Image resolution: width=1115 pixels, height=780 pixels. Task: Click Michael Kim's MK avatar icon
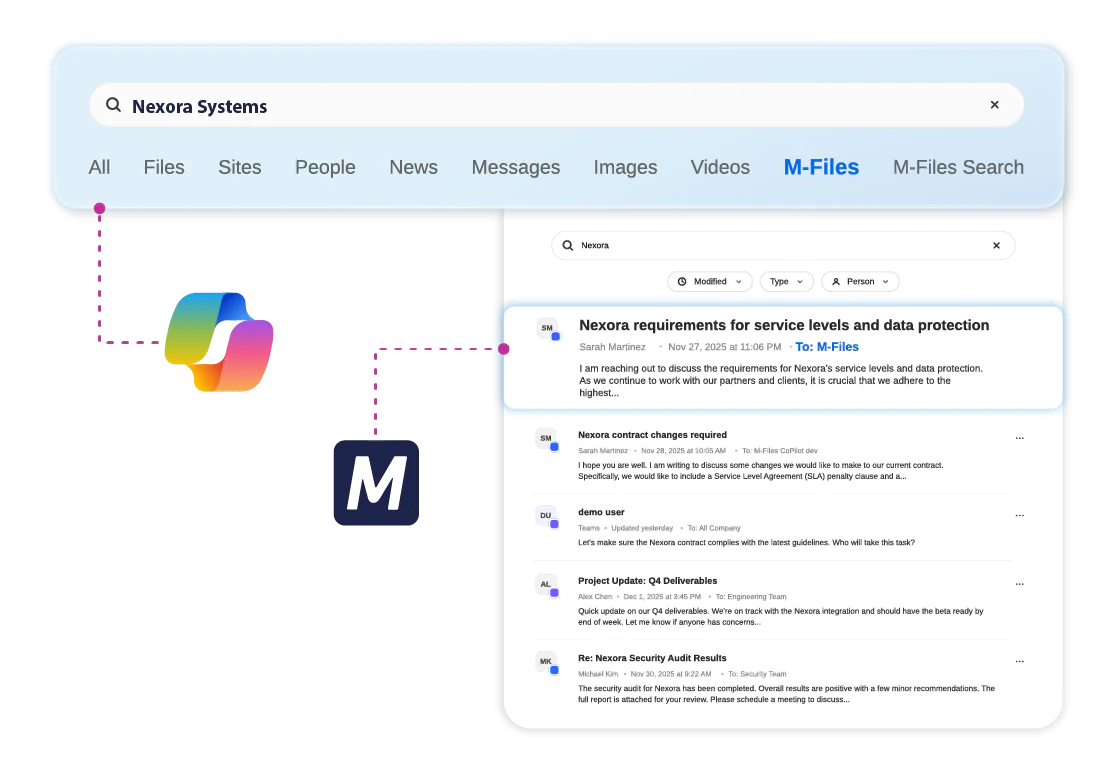pos(546,662)
